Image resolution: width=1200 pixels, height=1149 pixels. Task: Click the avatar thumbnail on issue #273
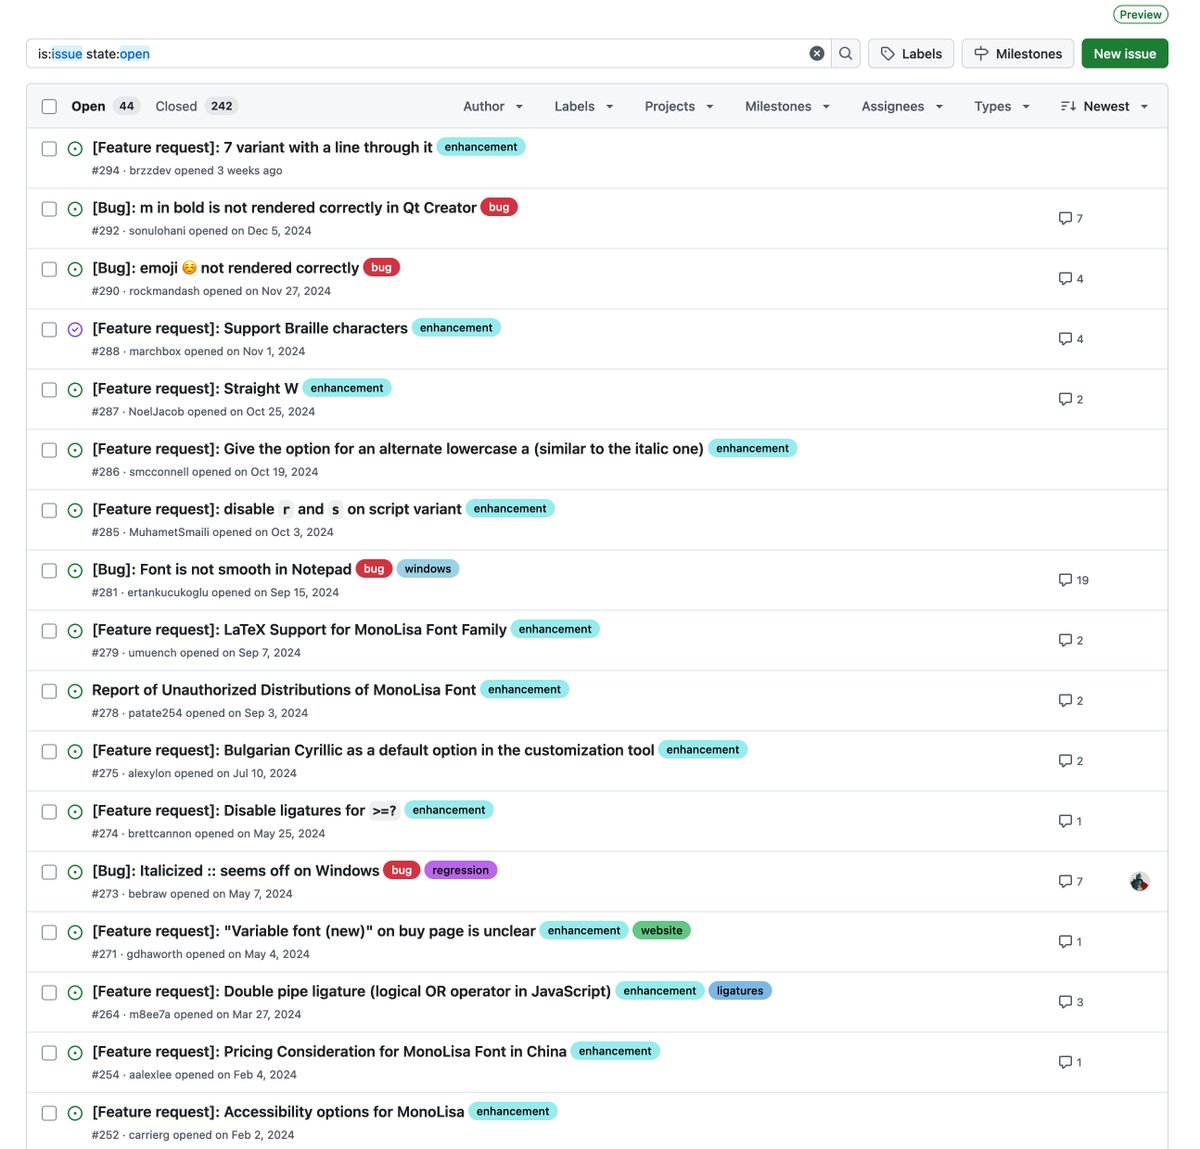(x=1139, y=881)
